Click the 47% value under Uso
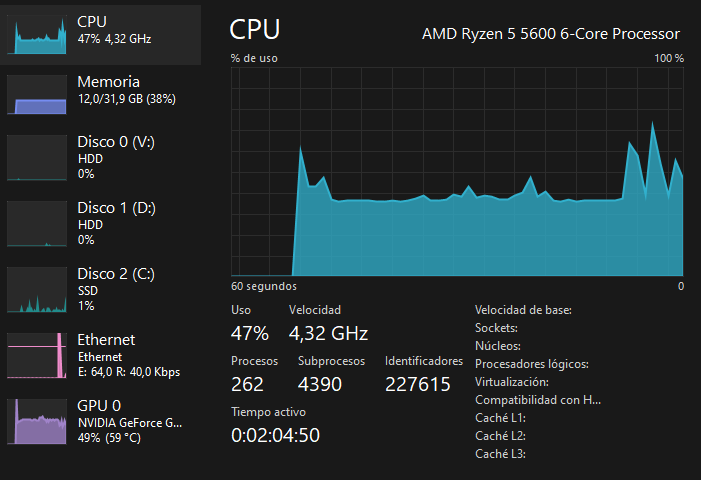 pyautogui.click(x=250, y=333)
